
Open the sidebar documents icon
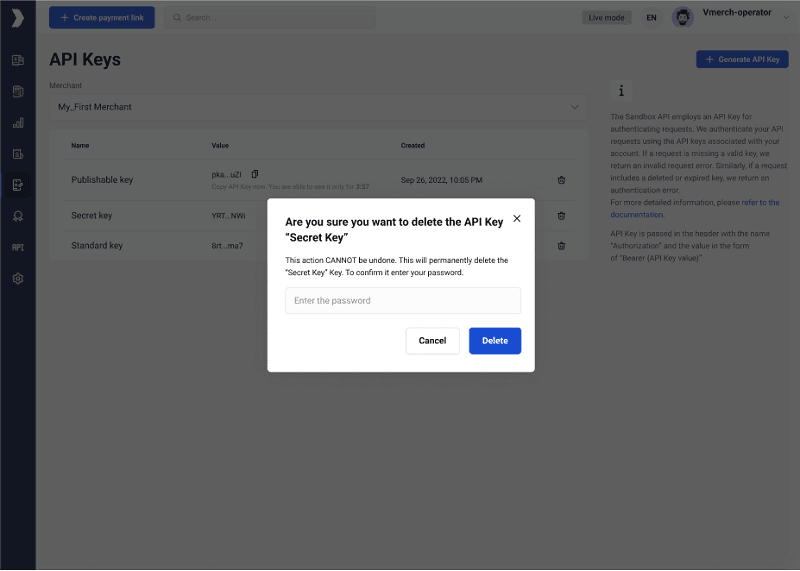pos(18,92)
